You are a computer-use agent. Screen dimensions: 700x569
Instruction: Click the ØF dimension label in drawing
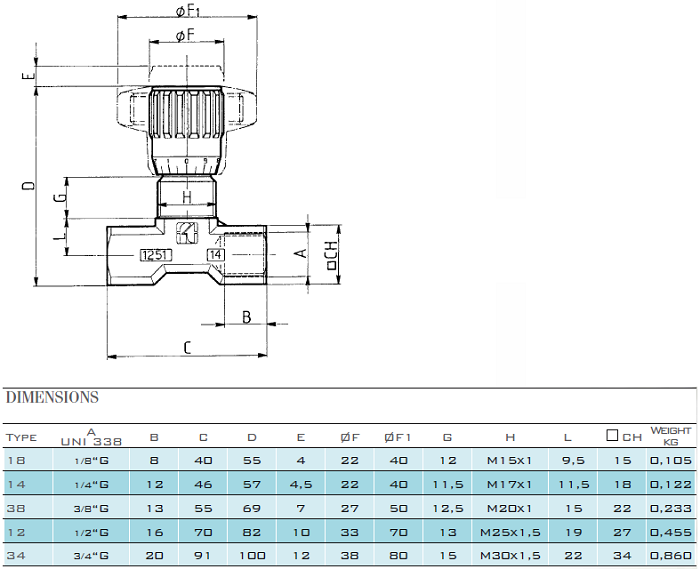pyautogui.click(x=185, y=35)
